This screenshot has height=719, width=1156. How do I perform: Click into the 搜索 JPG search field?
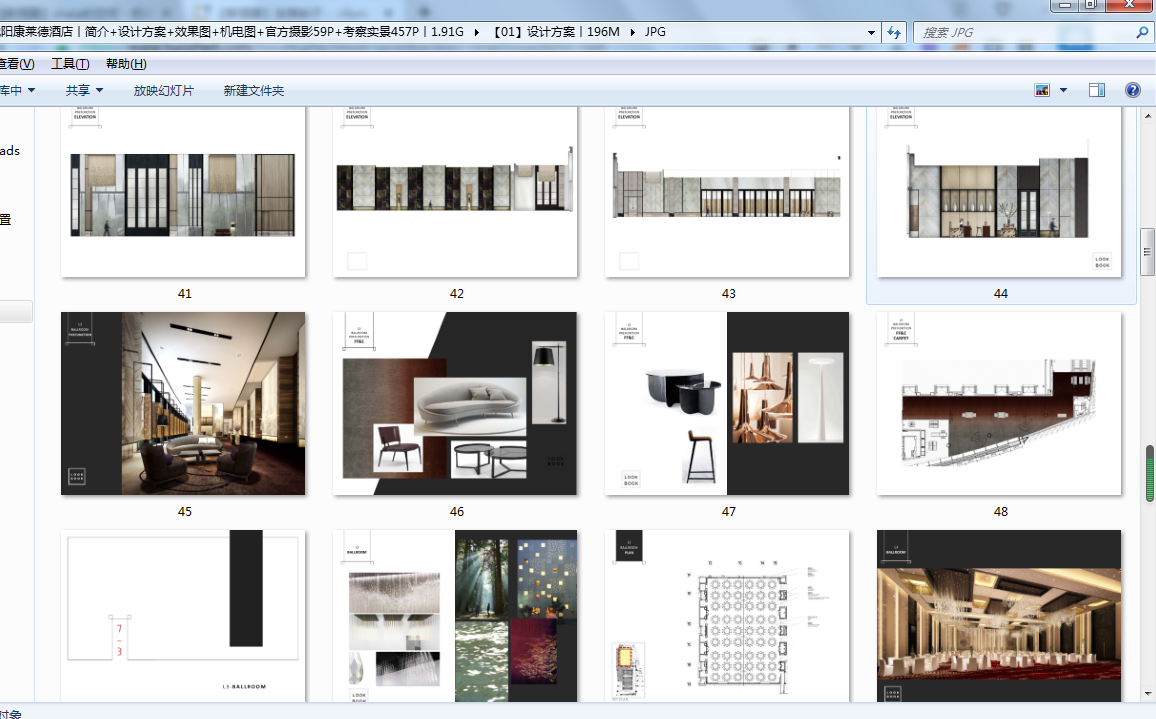click(1023, 32)
